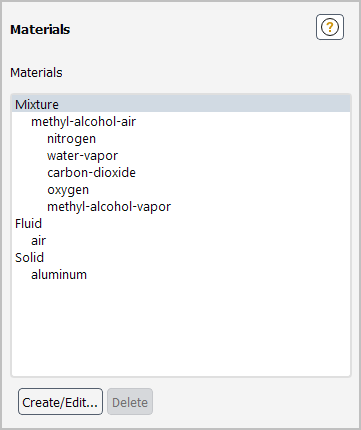Open the Create/Edit materials dialog
The image size is (361, 430).
click(x=60, y=402)
